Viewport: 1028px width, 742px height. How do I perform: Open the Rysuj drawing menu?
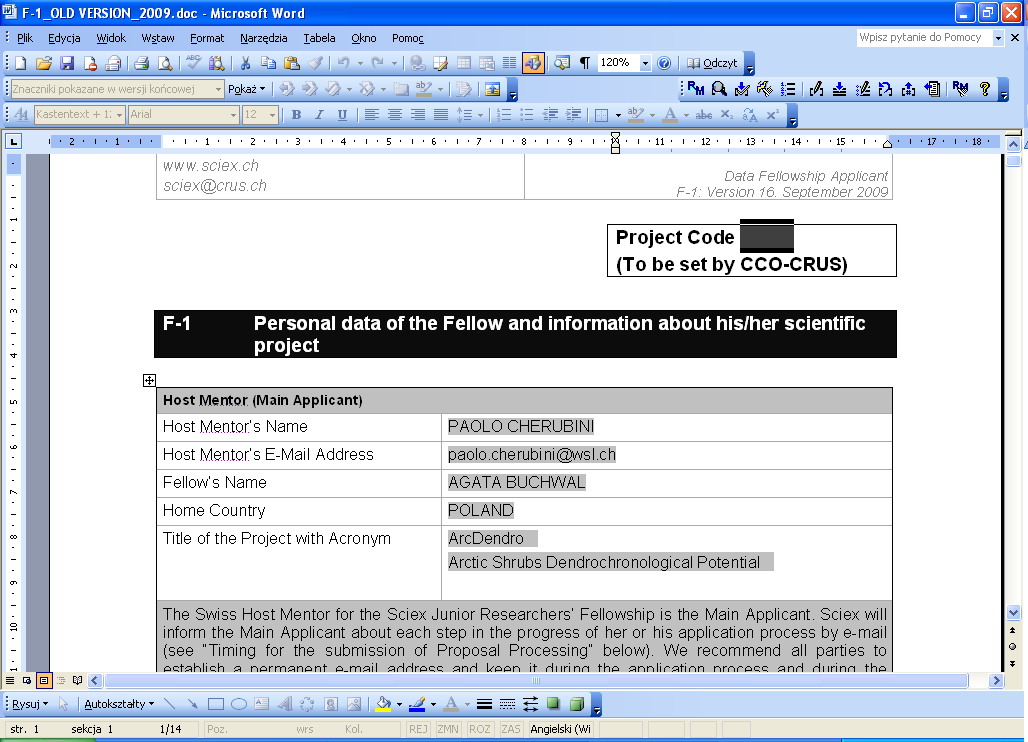30,704
